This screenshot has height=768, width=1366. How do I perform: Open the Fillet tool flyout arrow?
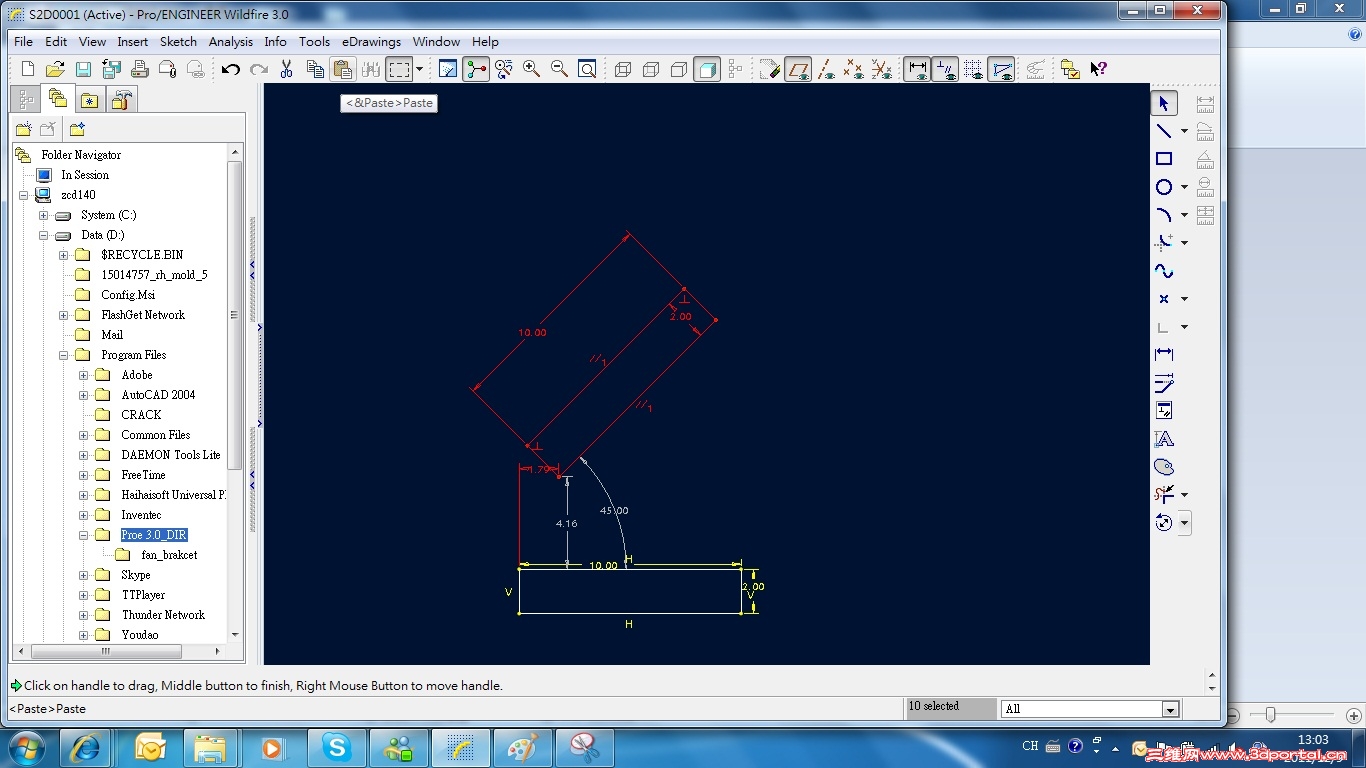(x=1185, y=243)
